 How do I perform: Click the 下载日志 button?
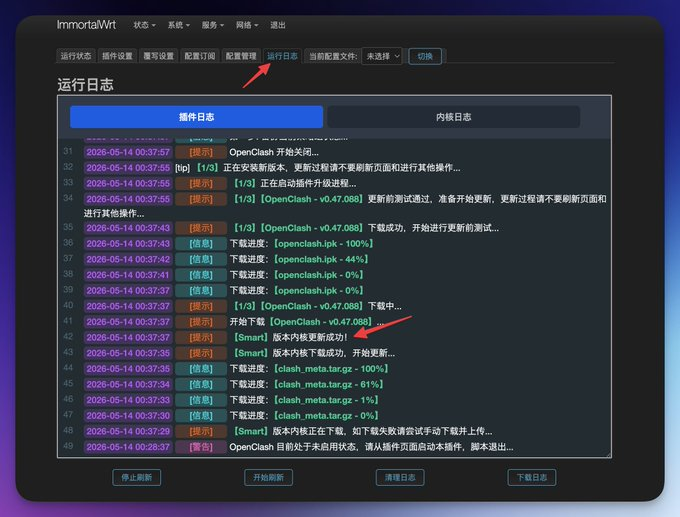point(532,478)
